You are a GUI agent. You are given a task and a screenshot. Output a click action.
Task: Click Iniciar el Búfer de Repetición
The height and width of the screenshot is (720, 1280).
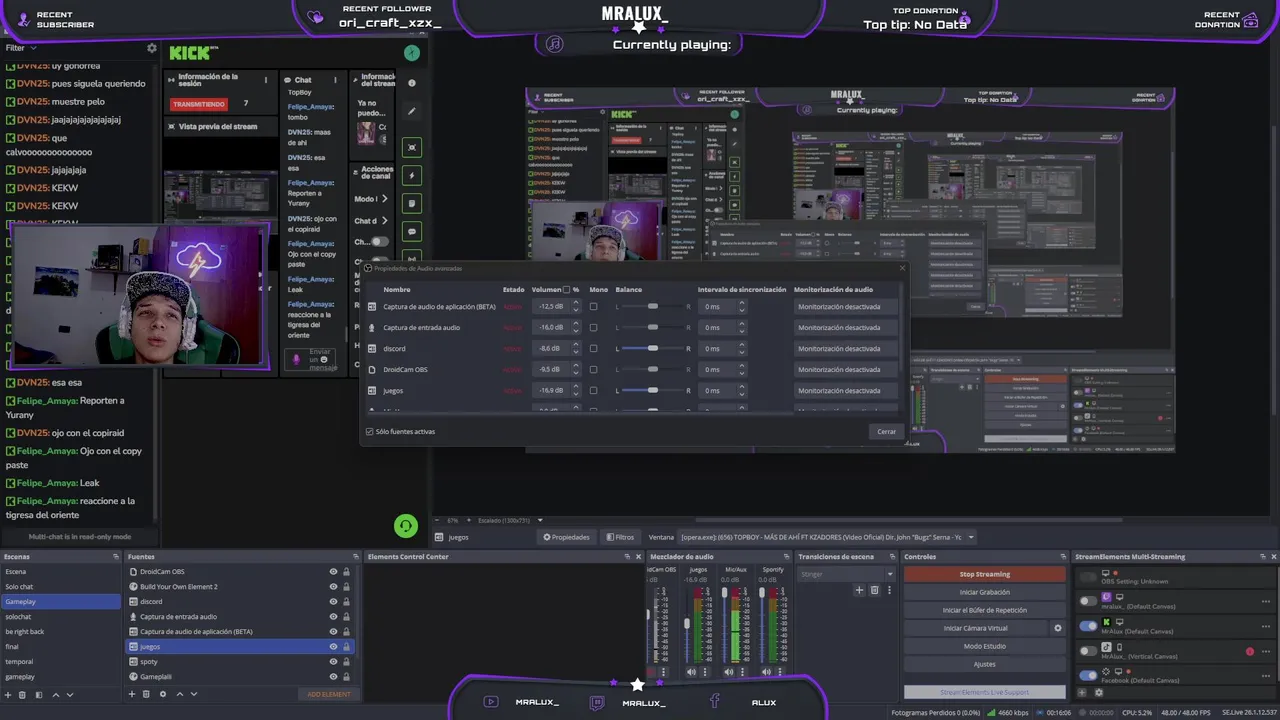(985, 610)
